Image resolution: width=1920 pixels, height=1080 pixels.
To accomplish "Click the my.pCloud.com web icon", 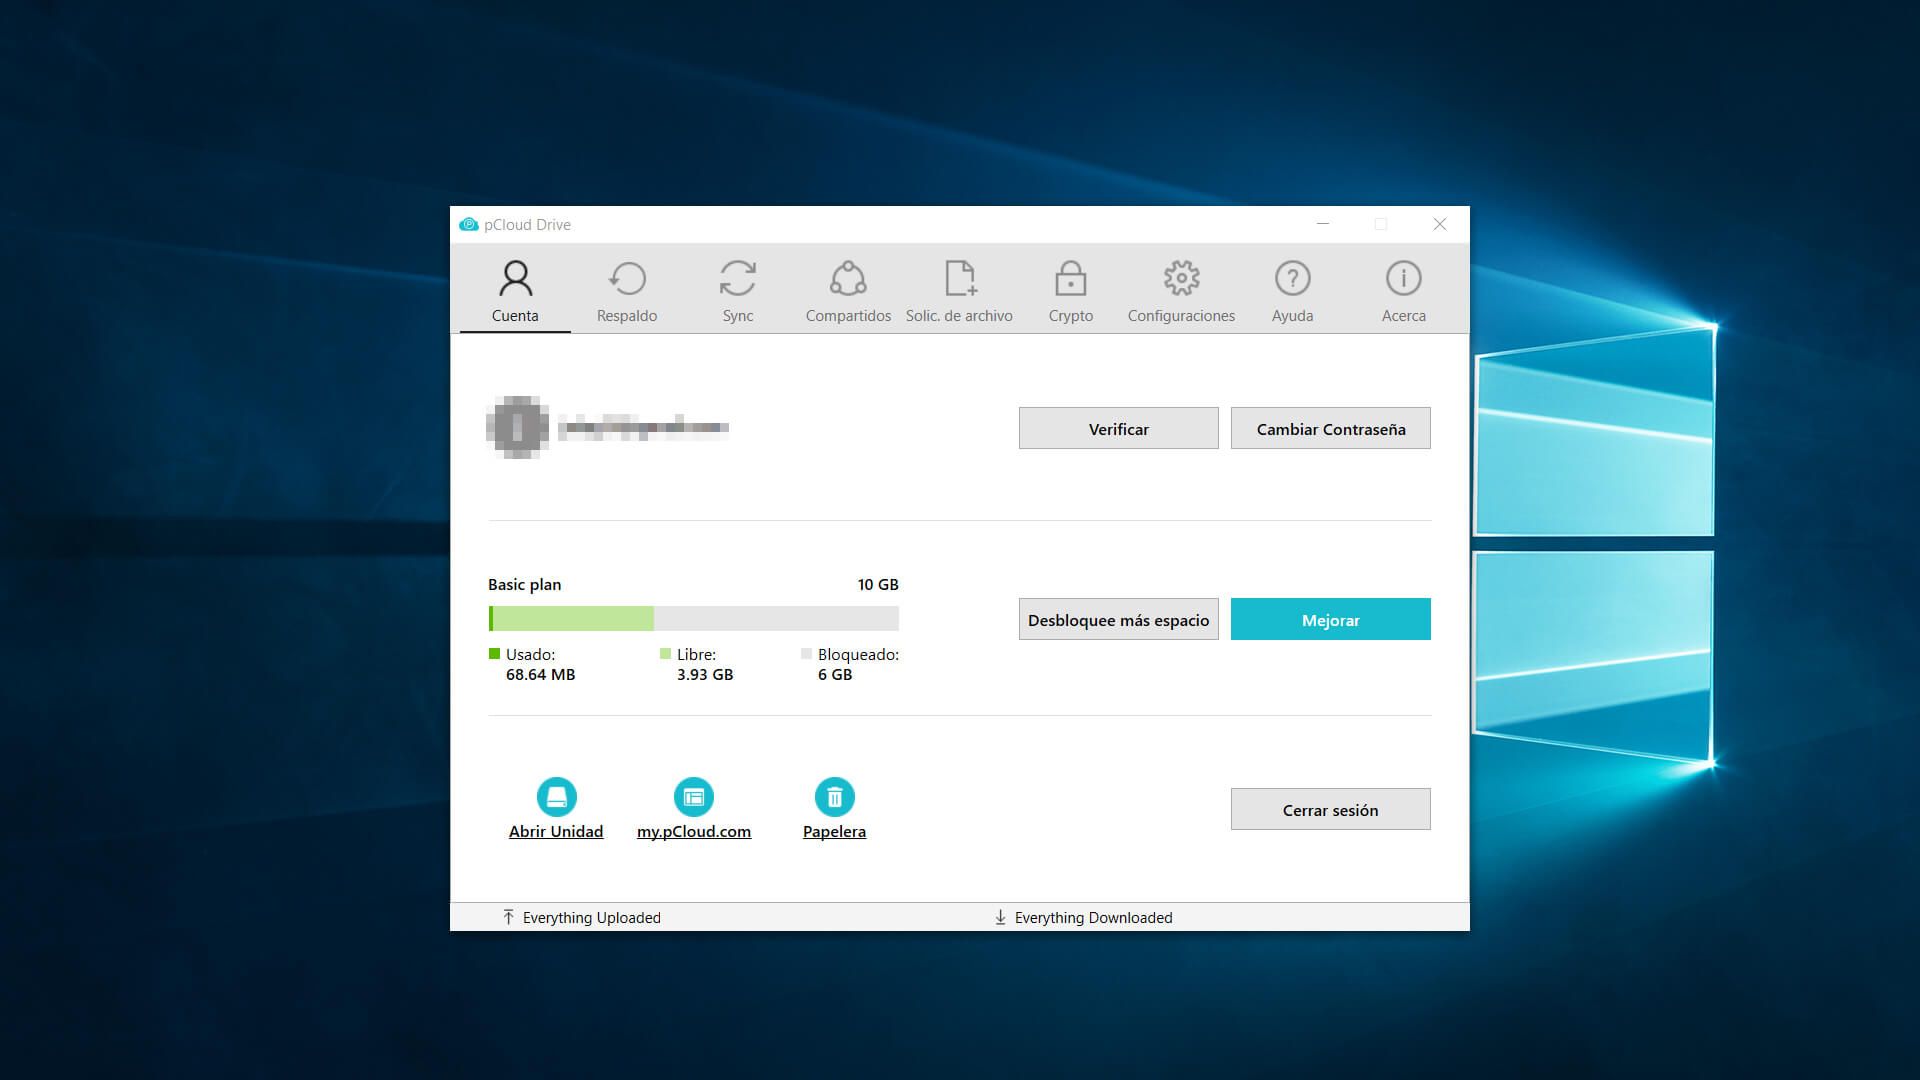I will click(694, 797).
